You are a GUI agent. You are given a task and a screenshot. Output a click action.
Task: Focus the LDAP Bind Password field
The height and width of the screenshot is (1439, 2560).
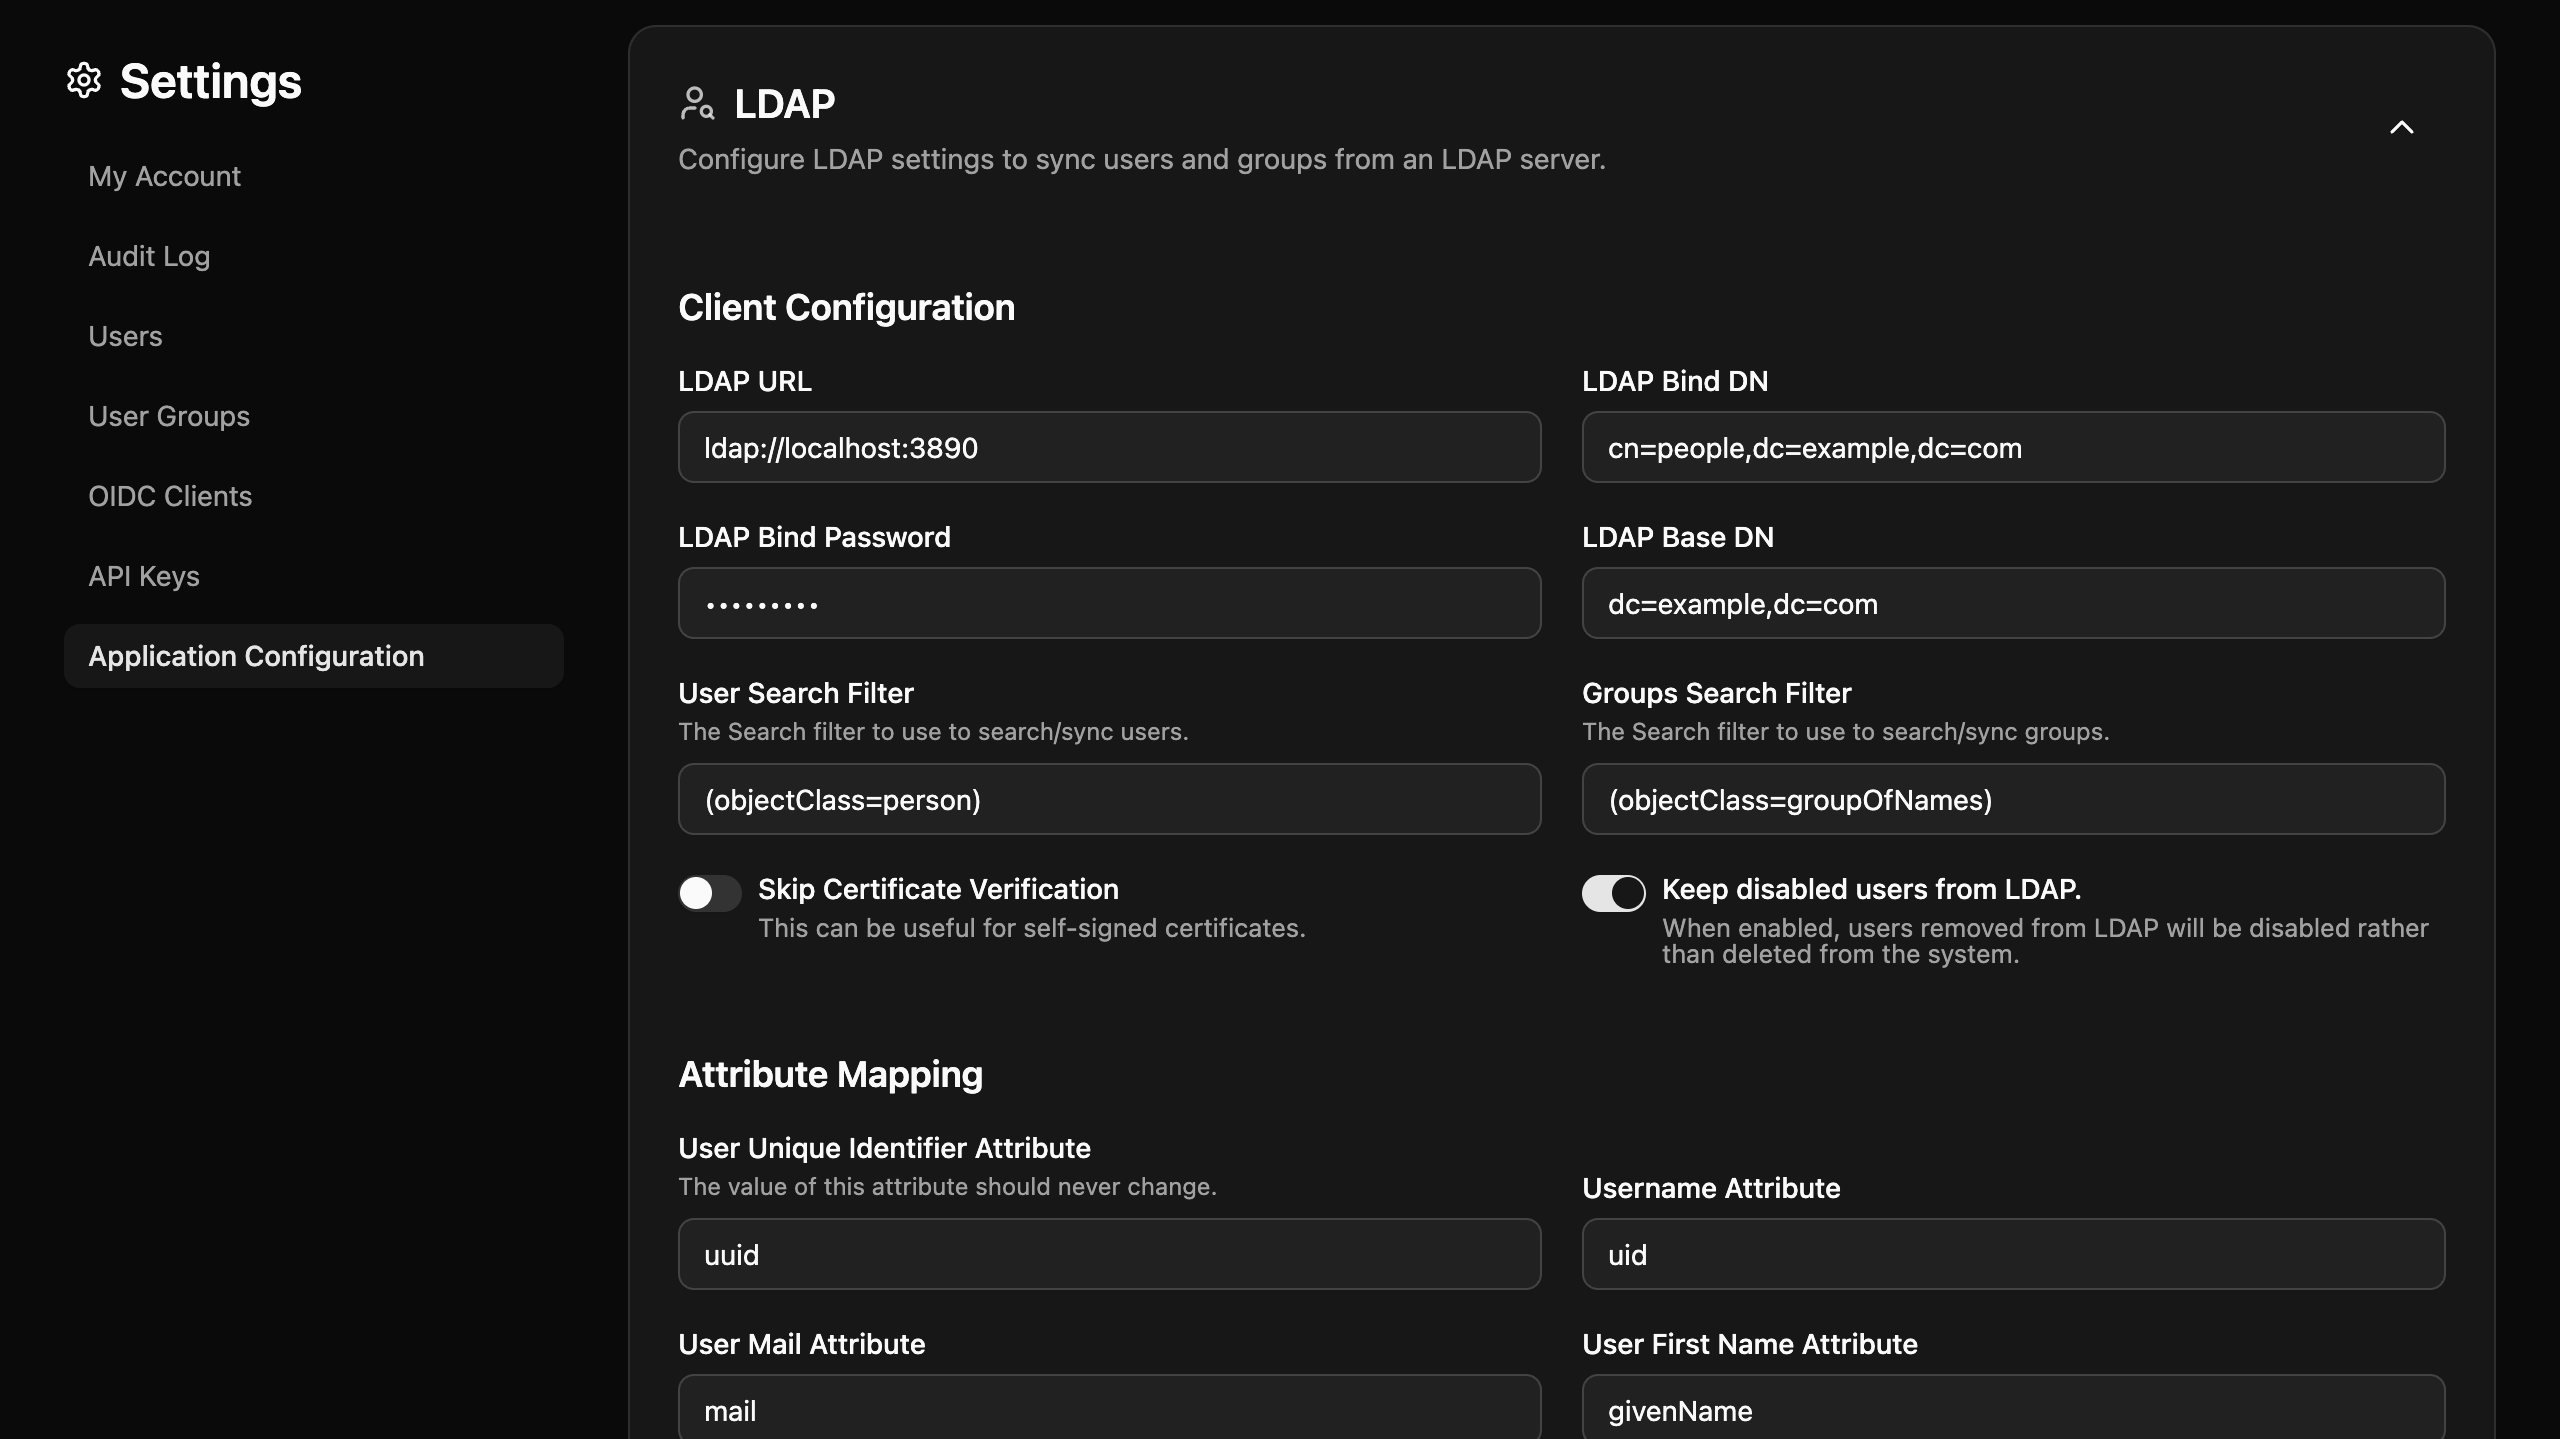pyautogui.click(x=1107, y=603)
